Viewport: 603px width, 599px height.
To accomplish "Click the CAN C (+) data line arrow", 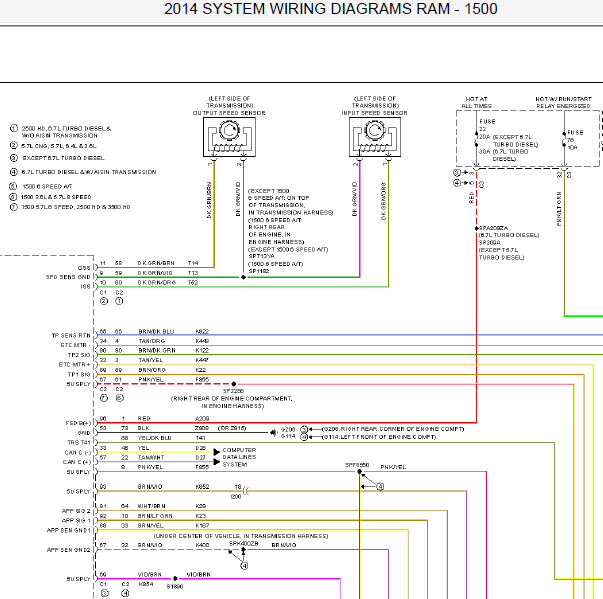I will pyautogui.click(x=217, y=461).
